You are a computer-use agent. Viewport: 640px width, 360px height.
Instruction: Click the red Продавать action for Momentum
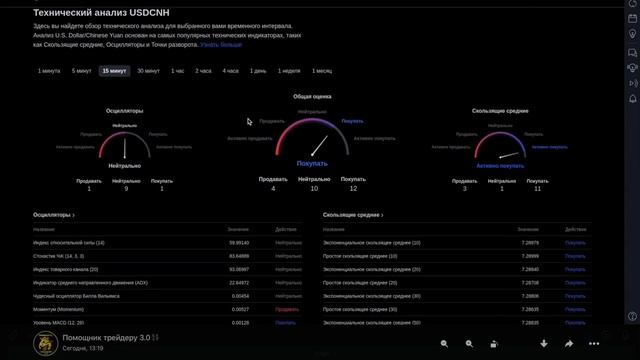[287, 309]
